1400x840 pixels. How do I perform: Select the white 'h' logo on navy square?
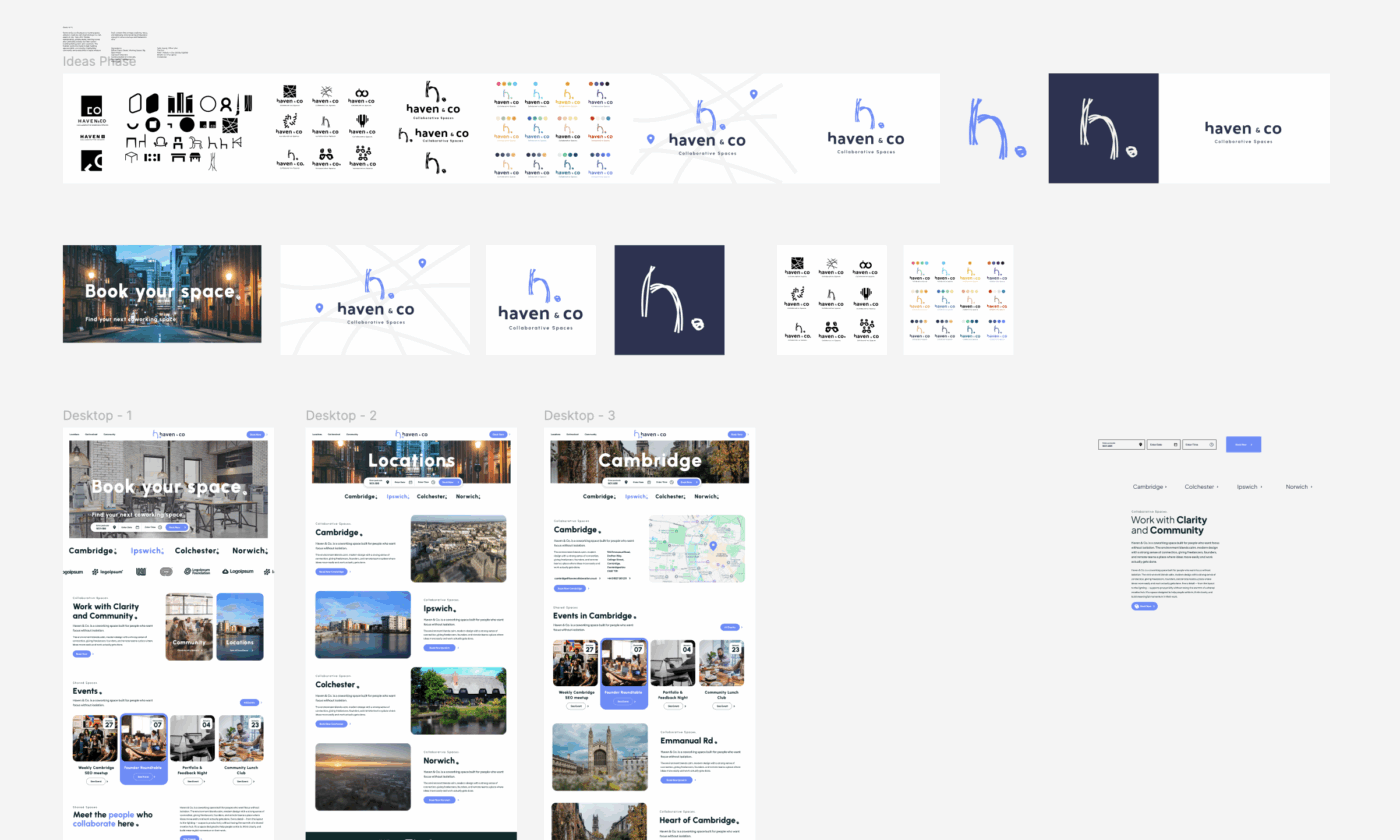(x=669, y=300)
